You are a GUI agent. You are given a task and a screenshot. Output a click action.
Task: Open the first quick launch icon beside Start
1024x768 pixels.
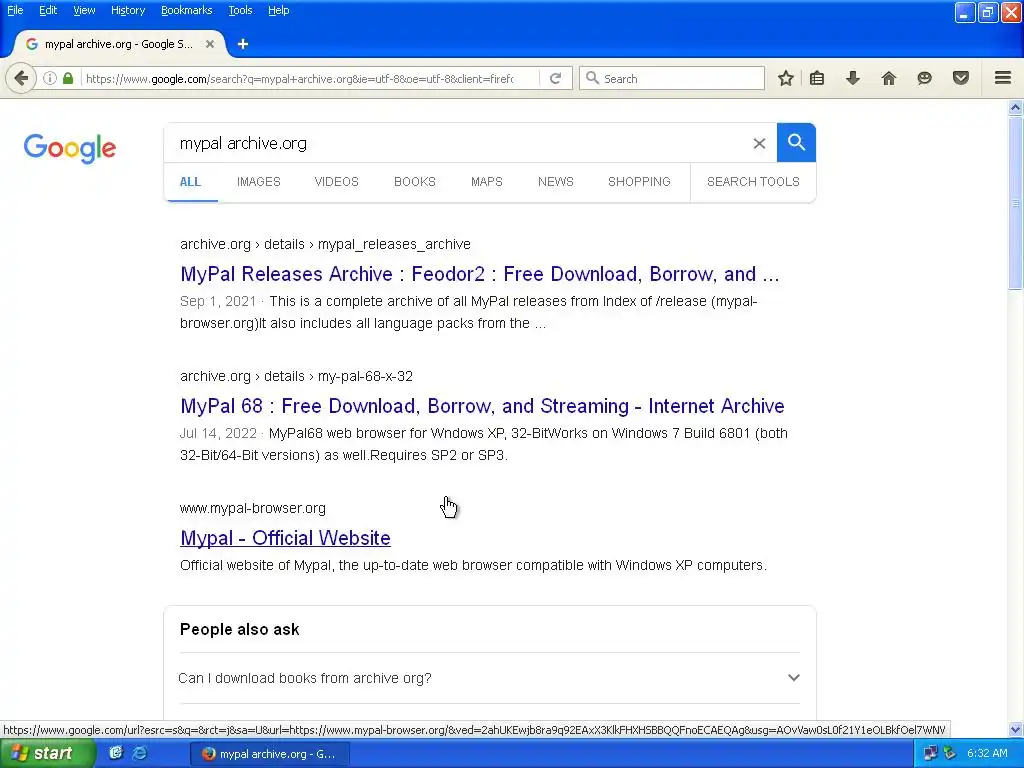tap(116, 753)
